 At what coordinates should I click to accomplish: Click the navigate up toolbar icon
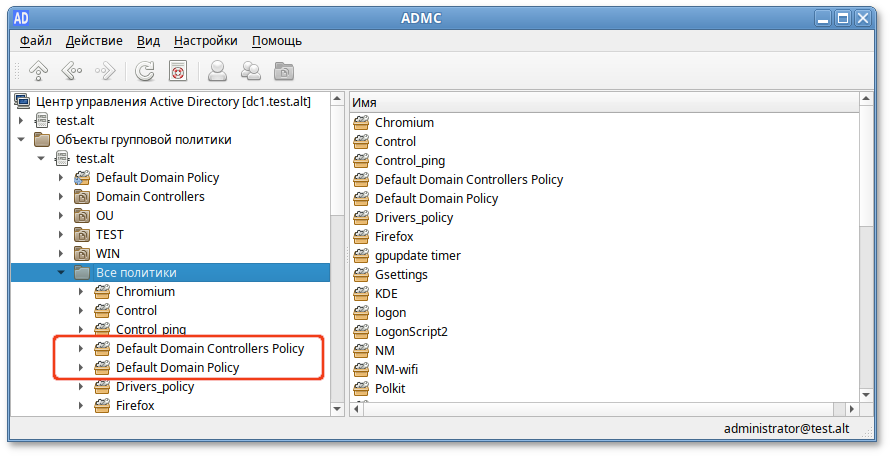(x=38, y=71)
